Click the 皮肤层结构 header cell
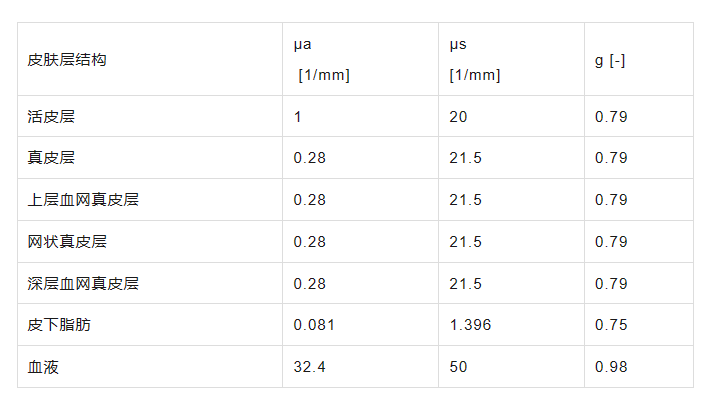 [x=67, y=60]
